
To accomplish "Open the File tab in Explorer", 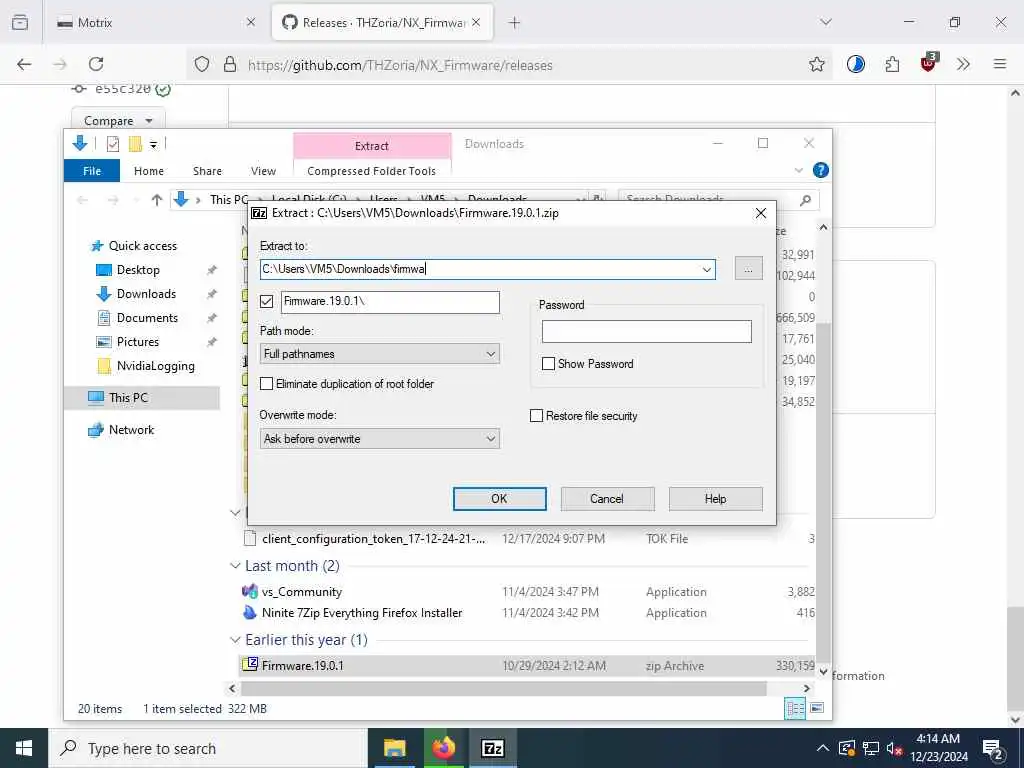I will (92, 170).
